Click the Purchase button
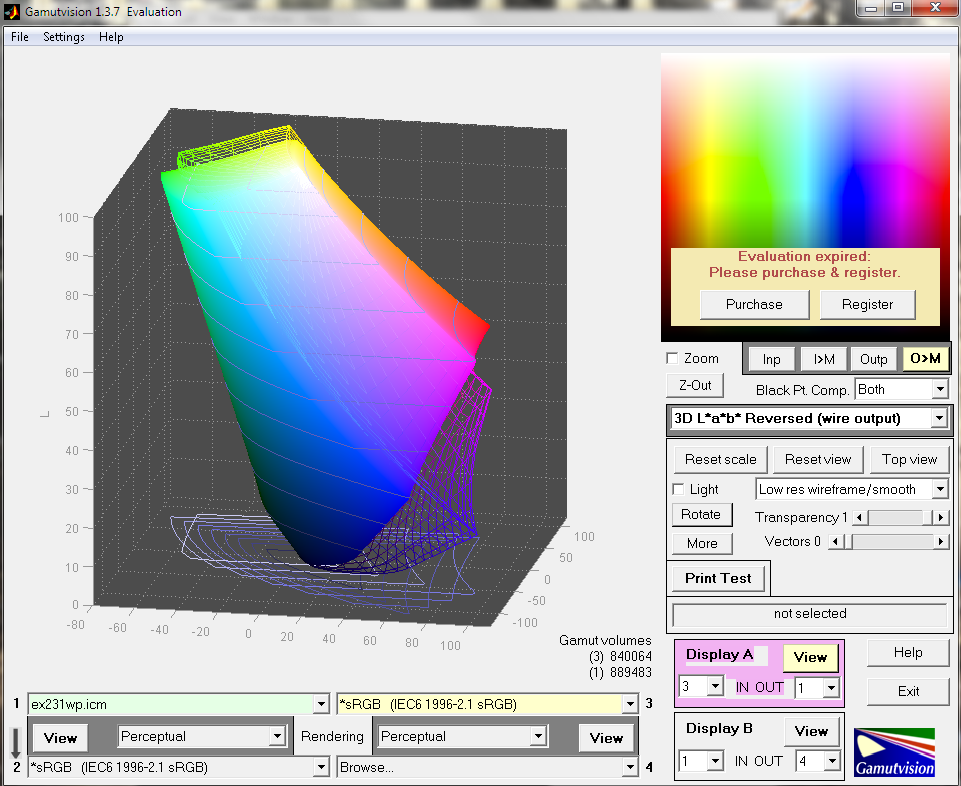This screenshot has width=961, height=786. pyautogui.click(x=754, y=304)
